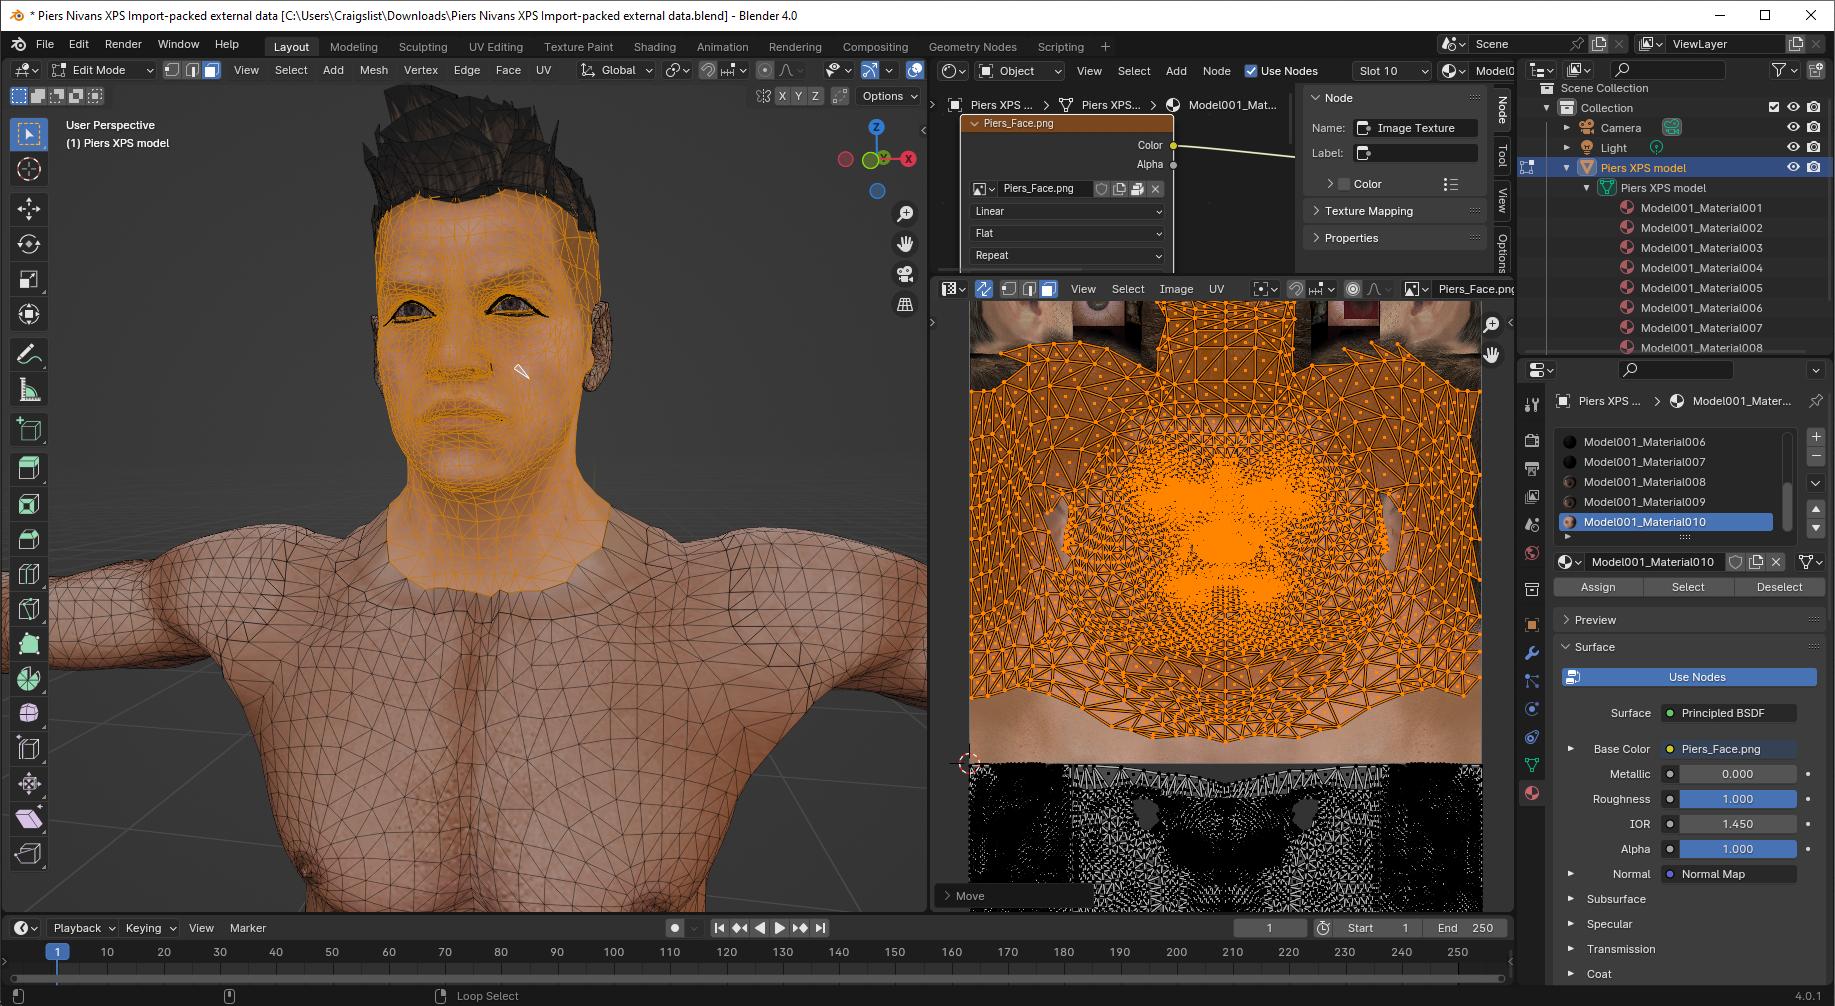Click the 3D viewport zoom icon
This screenshot has width=1835, height=1006.
(x=905, y=214)
